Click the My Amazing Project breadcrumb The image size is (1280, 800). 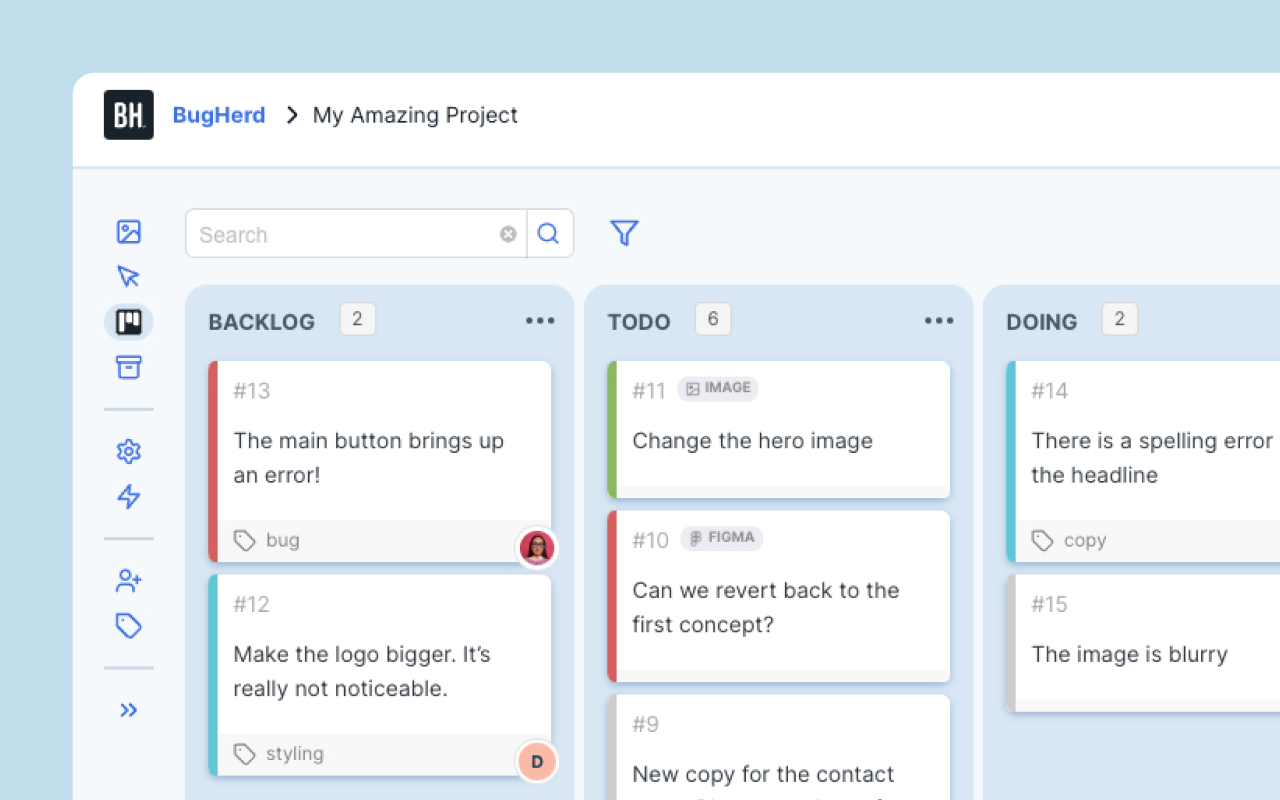415,115
